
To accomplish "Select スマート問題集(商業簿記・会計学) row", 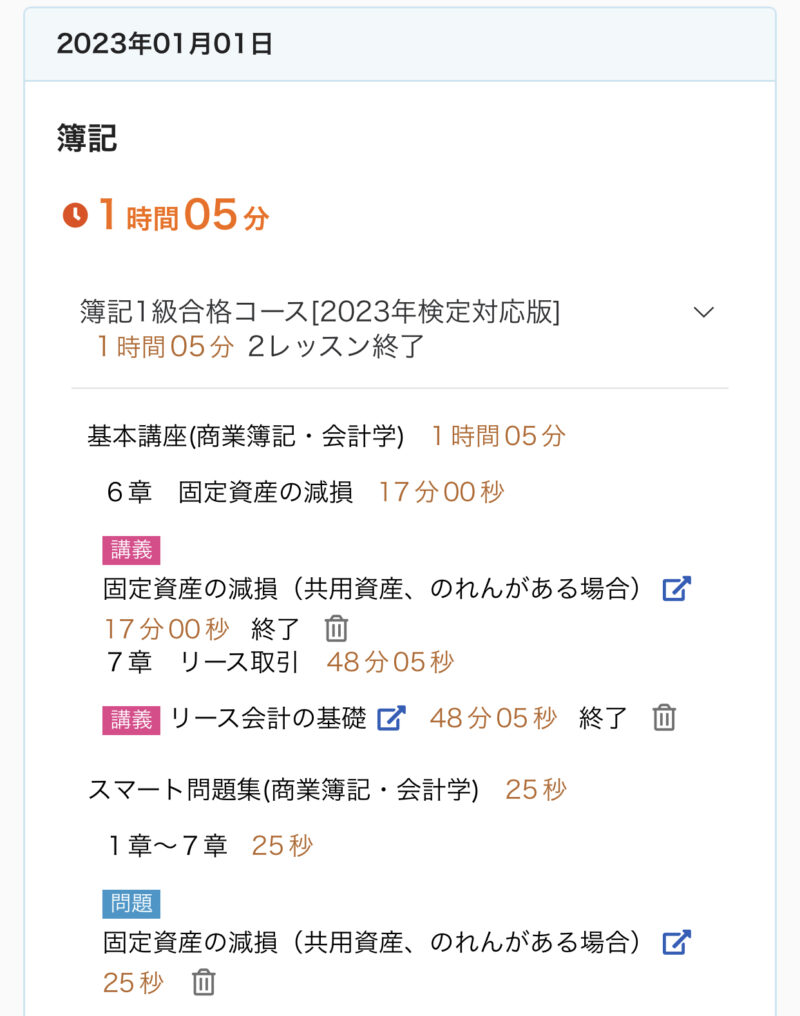I will tap(283, 790).
